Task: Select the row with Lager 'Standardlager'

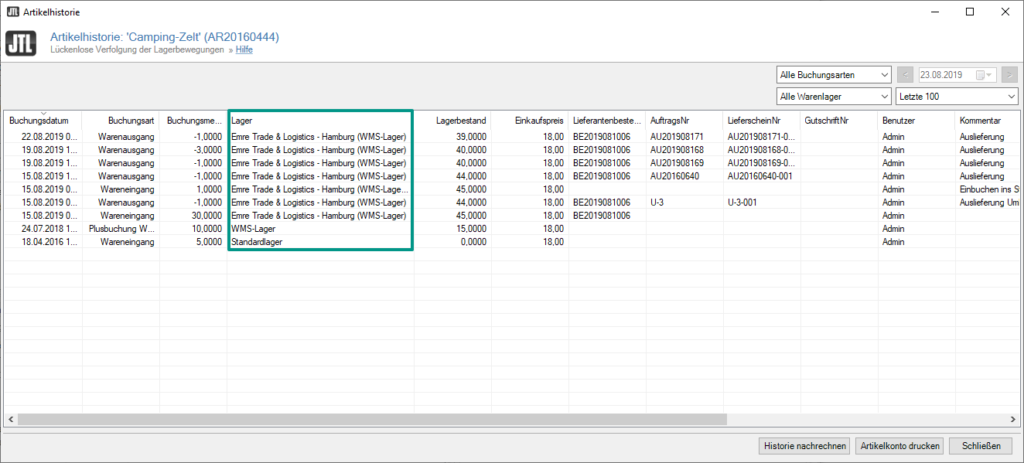Action: click(320, 241)
